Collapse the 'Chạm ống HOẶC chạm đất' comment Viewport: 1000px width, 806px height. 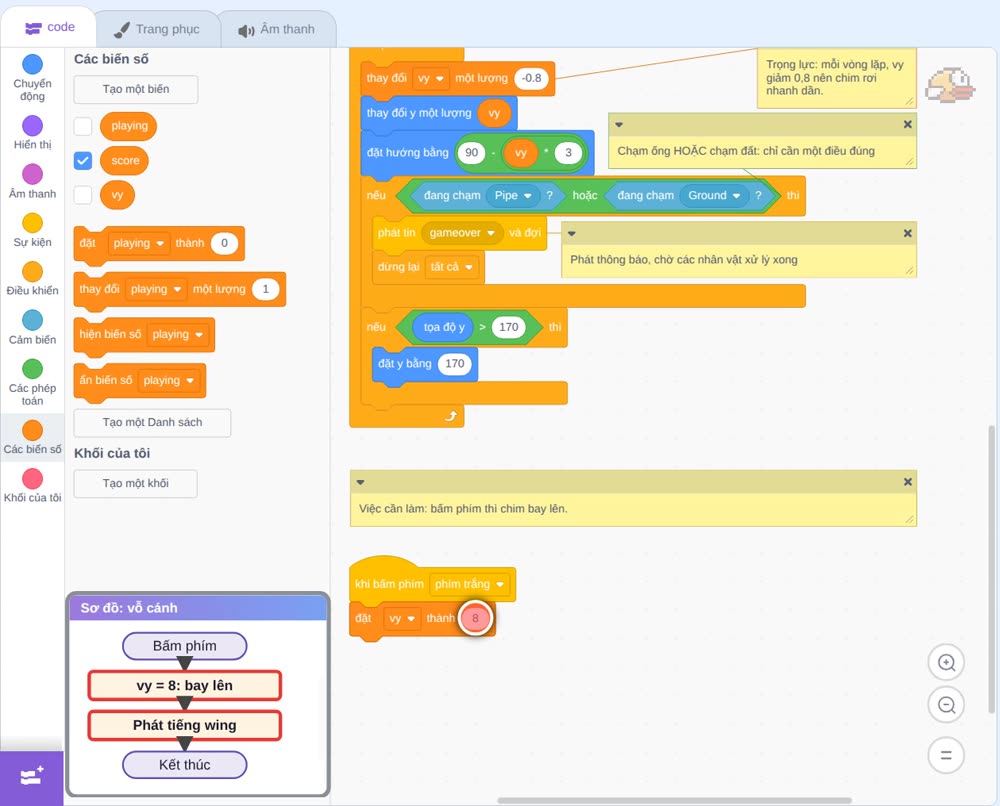619,124
